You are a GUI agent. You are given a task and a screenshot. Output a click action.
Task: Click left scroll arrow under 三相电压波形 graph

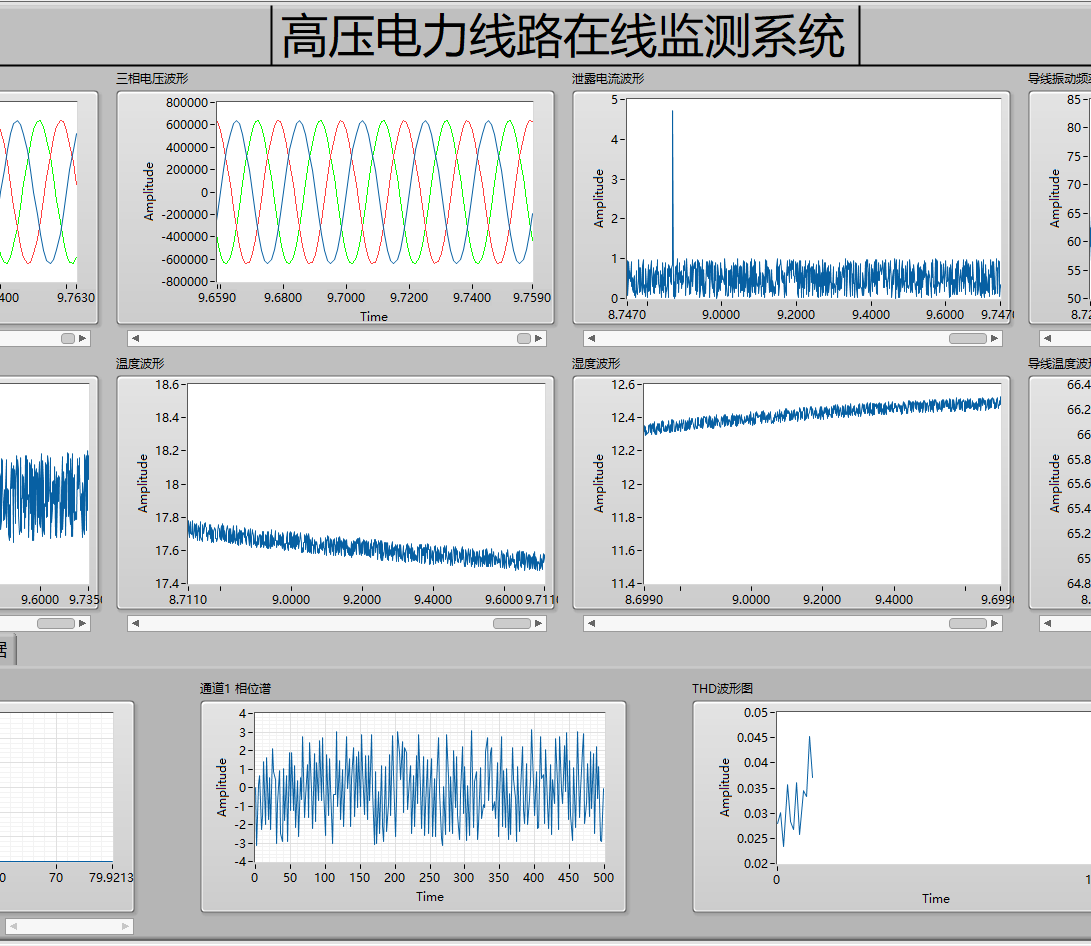(x=136, y=339)
